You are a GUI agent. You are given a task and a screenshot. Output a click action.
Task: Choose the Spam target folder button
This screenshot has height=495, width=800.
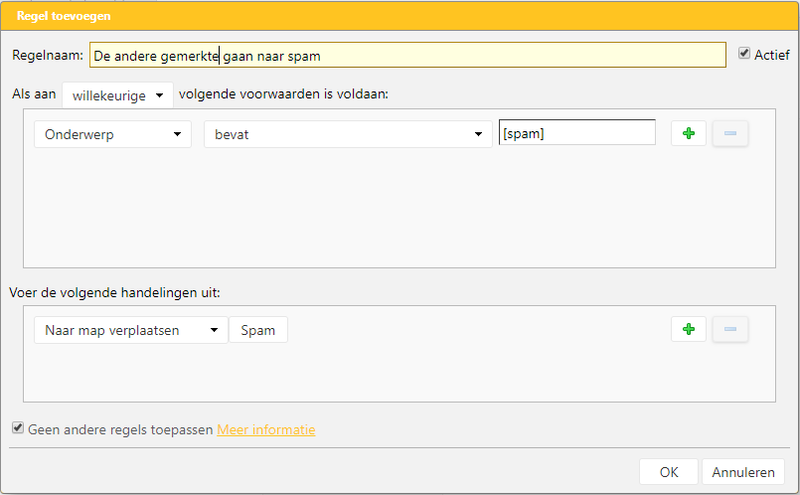pyautogui.click(x=258, y=330)
